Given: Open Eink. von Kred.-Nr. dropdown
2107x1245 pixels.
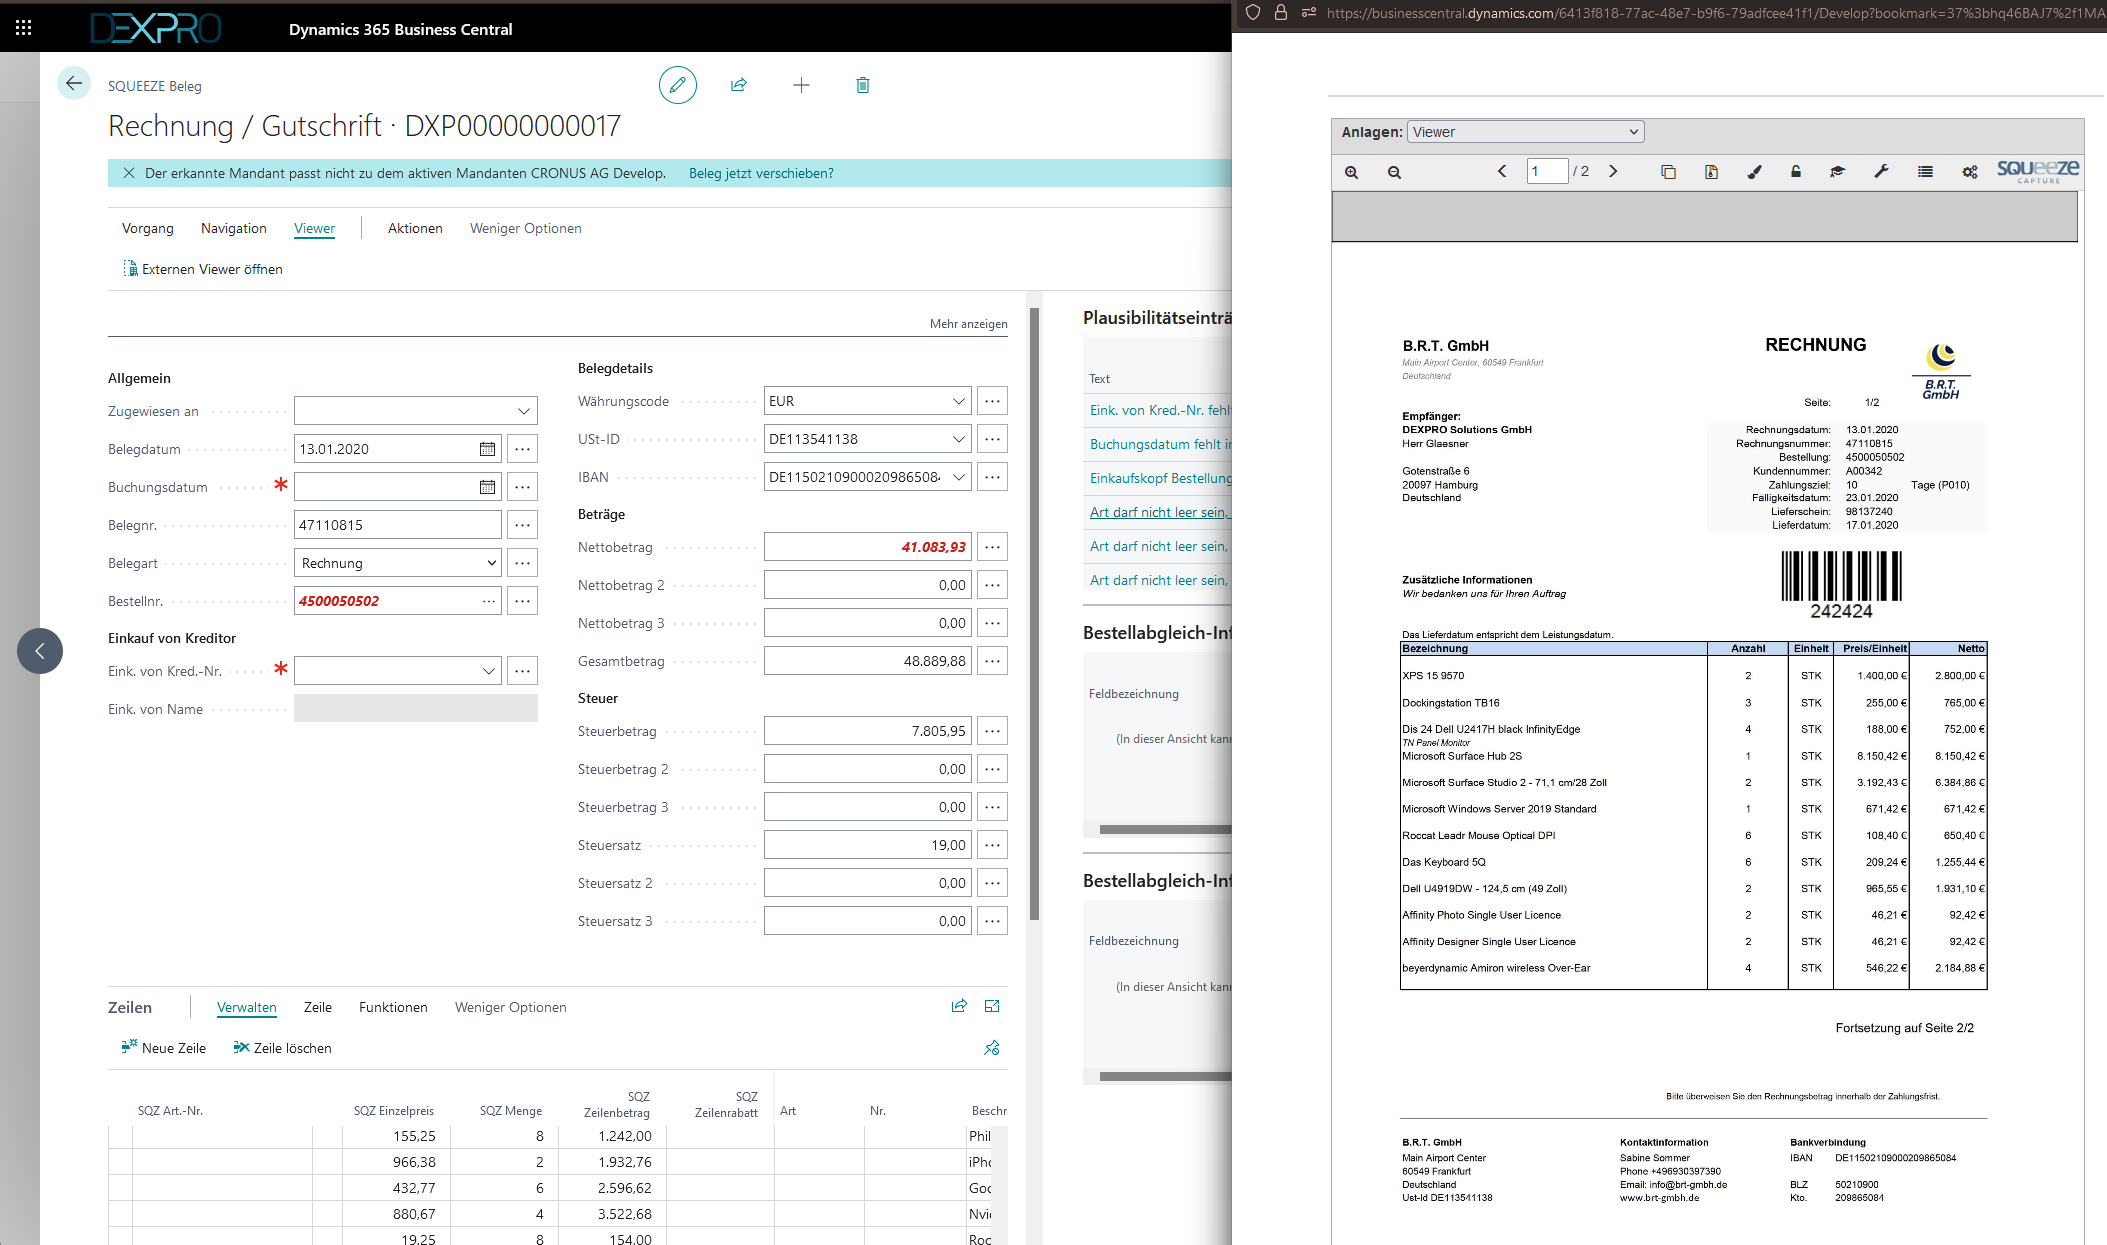Looking at the screenshot, I should tap(489, 671).
